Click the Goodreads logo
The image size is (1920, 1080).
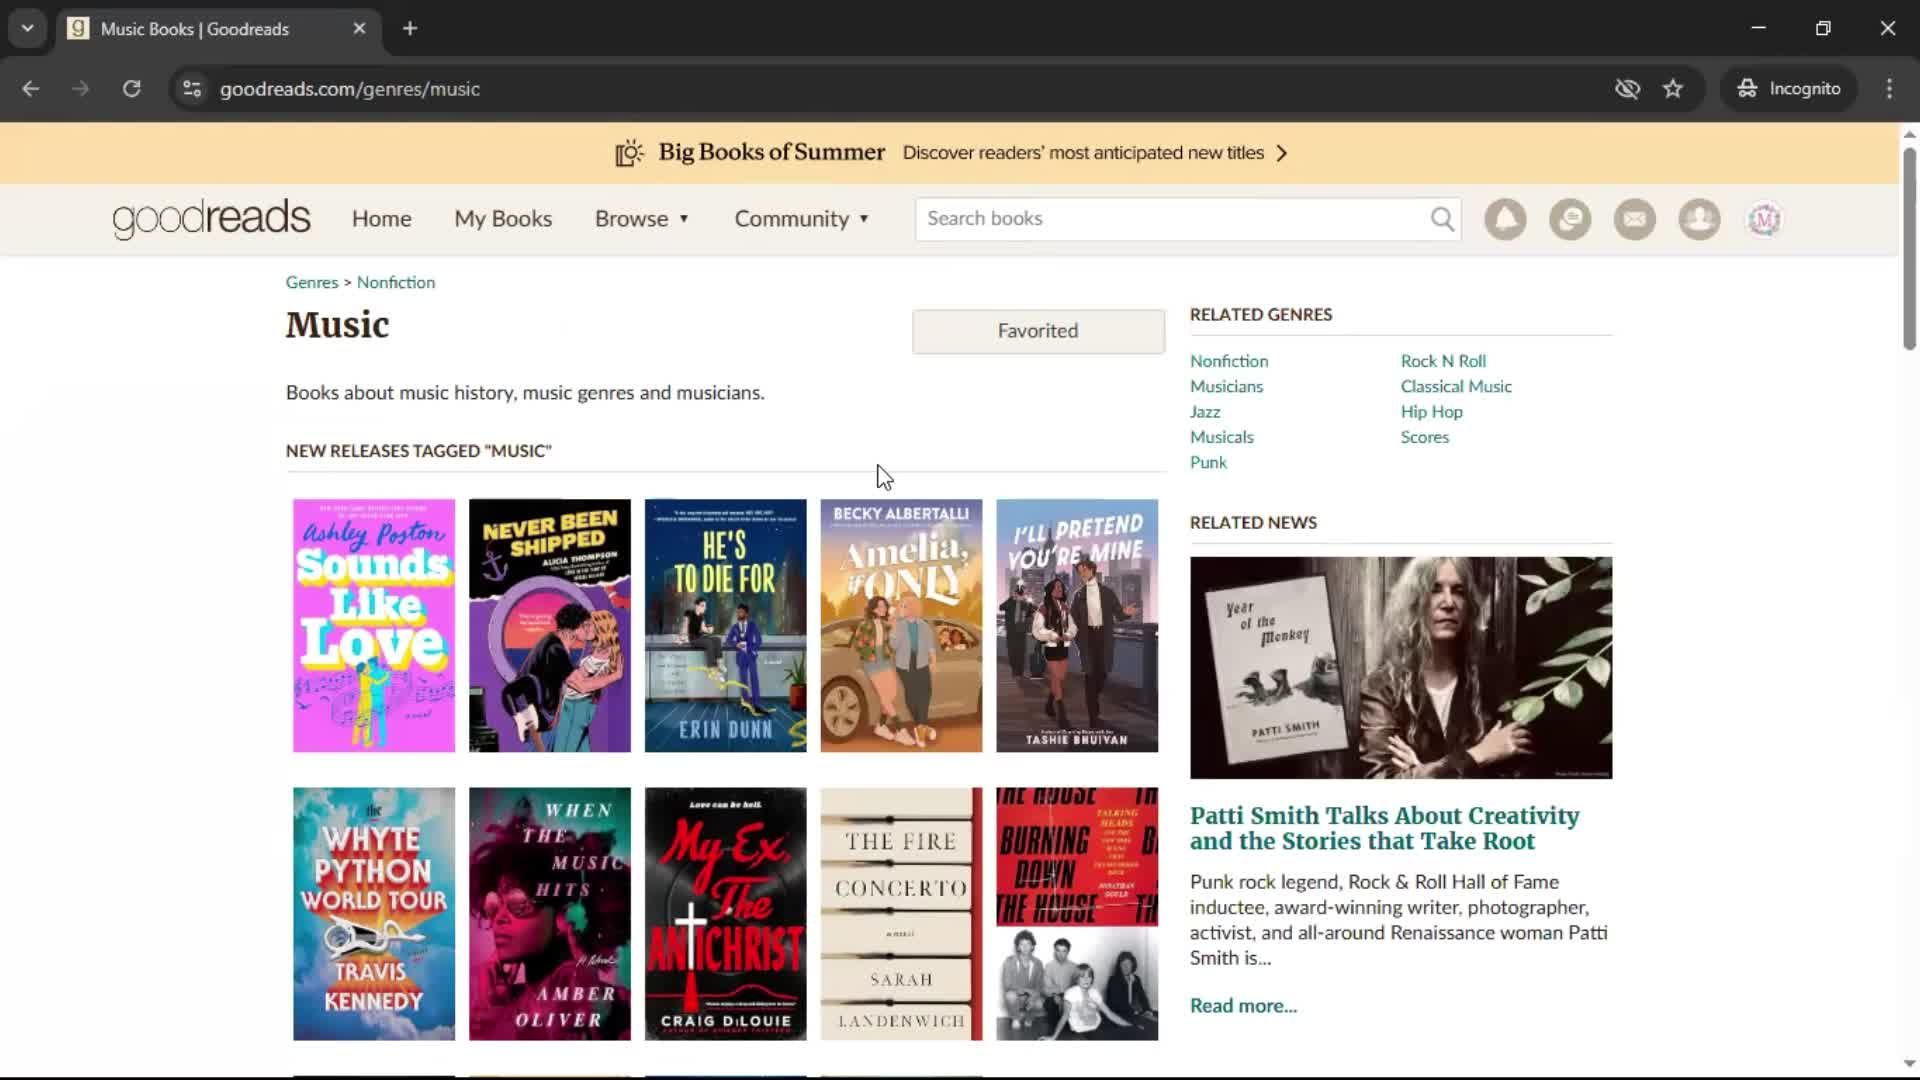point(211,219)
